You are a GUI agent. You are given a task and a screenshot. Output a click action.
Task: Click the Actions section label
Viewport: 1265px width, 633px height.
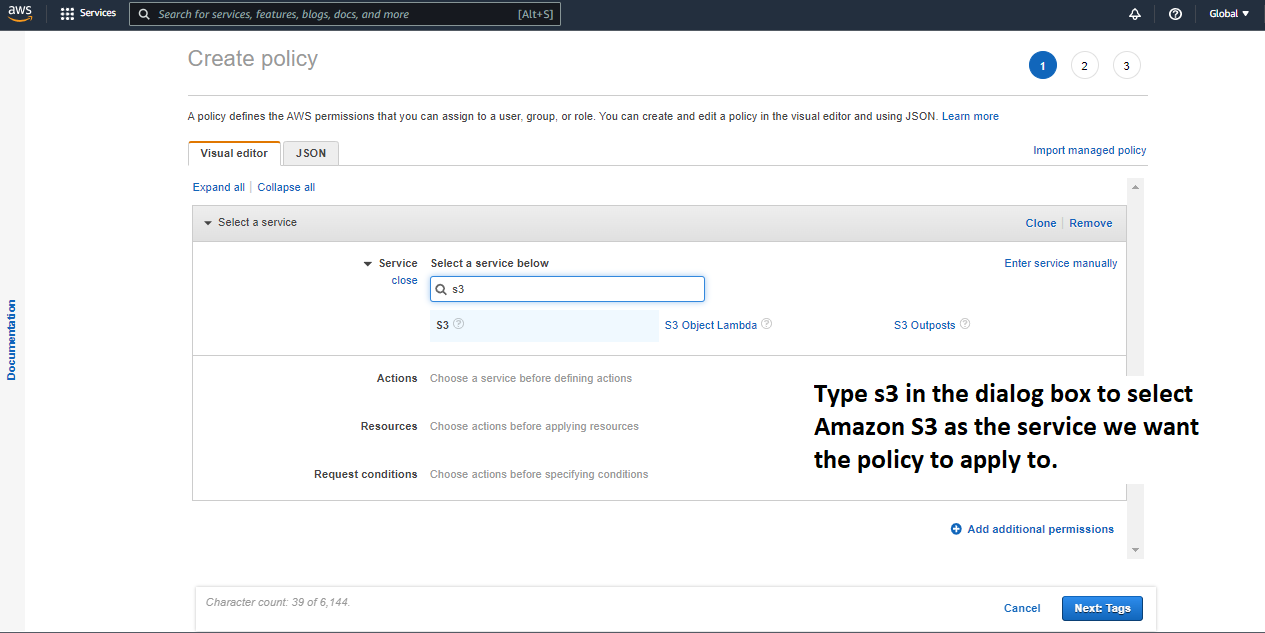(x=397, y=378)
